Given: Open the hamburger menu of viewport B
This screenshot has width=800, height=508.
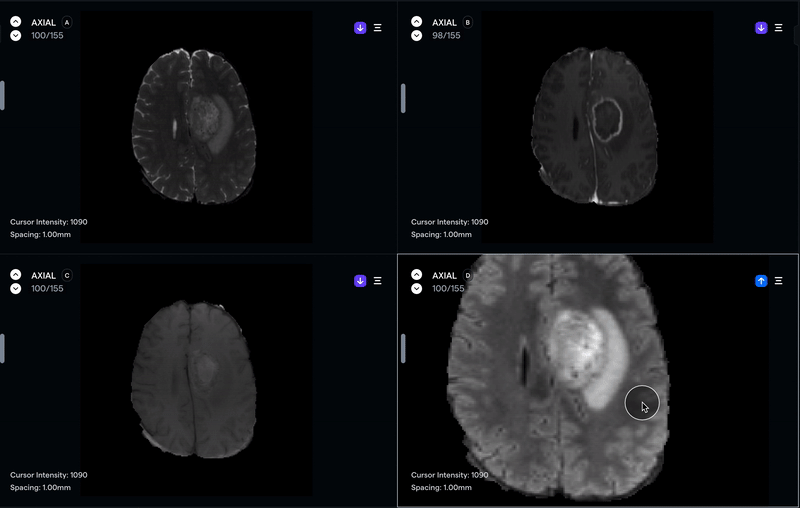Looking at the screenshot, I should tap(778, 28).
